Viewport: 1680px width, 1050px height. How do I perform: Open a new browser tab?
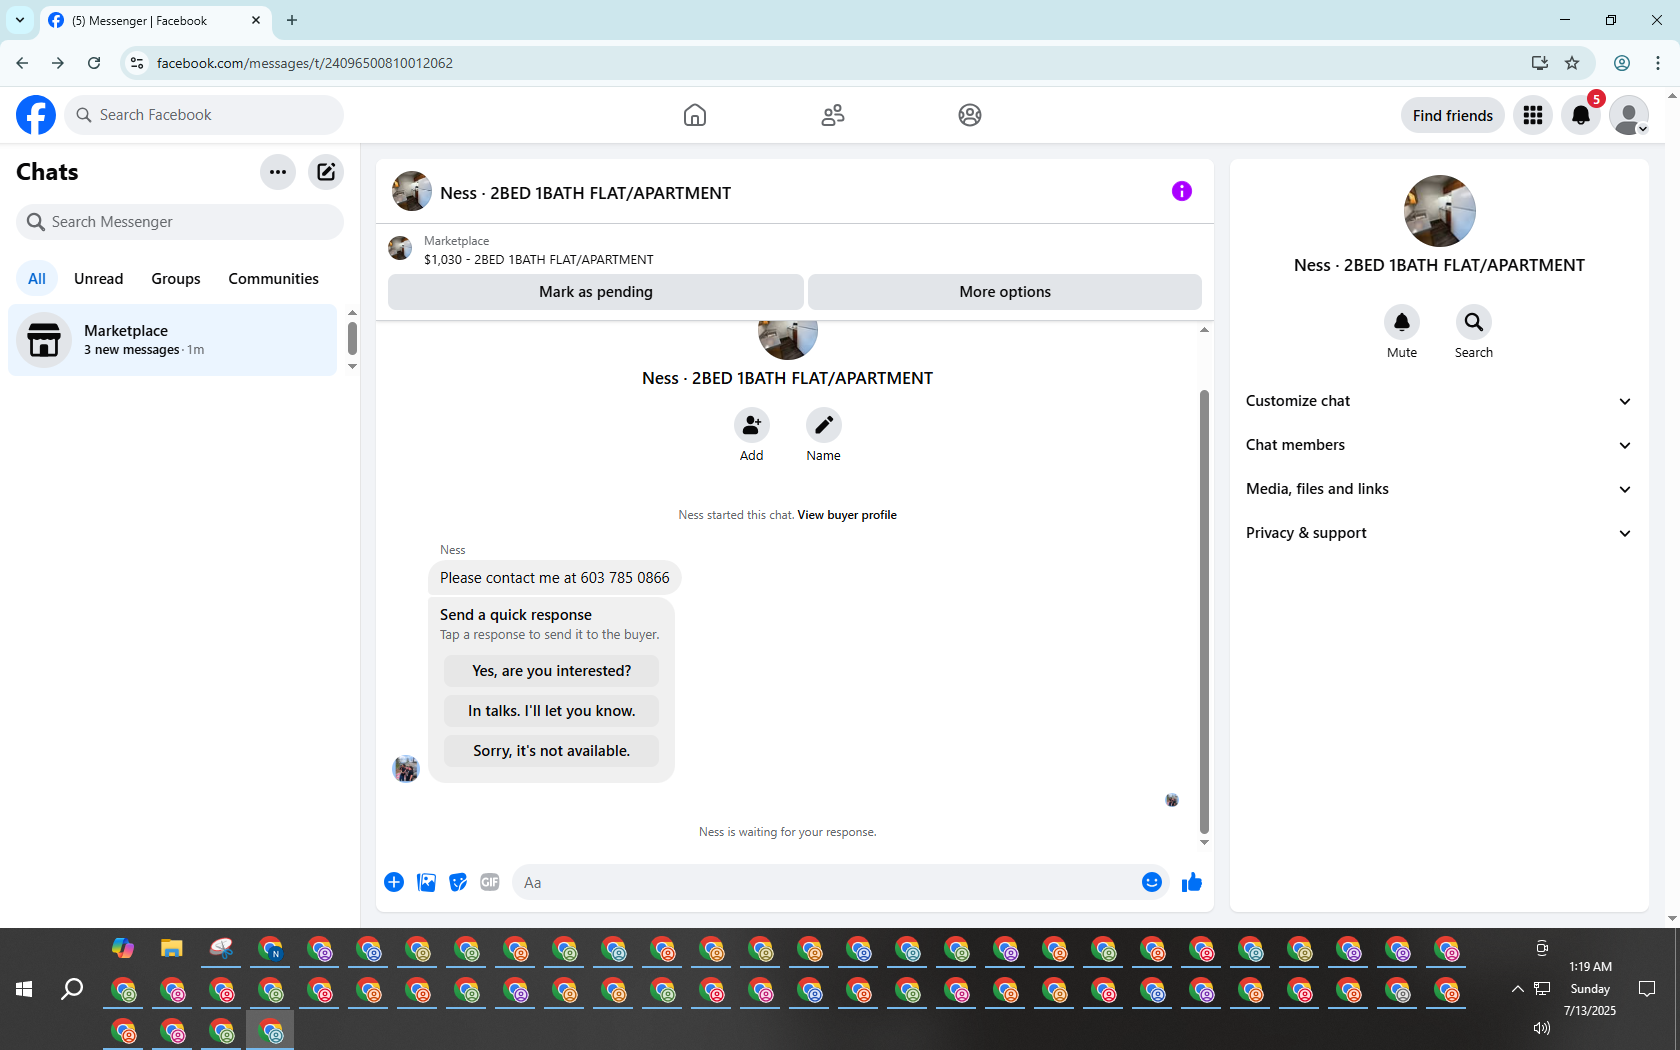click(292, 20)
